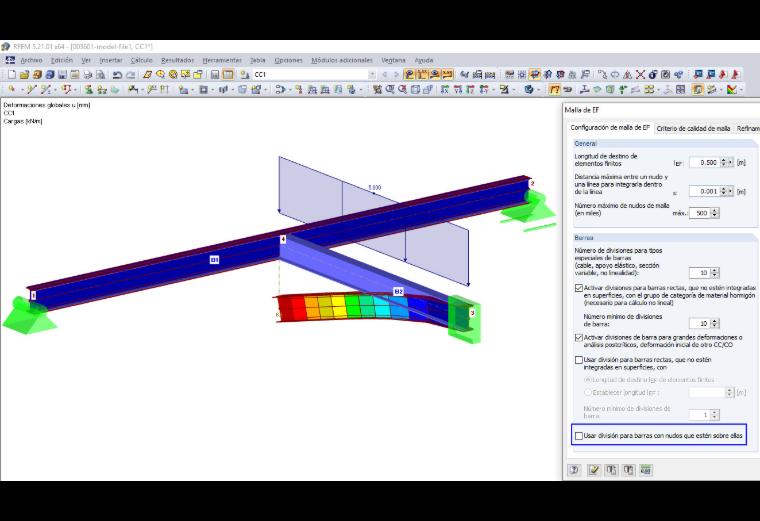Screen dimensions: 760x521
Task: Click the blue sphere rendering icon
Action: pyautogui.click(x=529, y=89)
